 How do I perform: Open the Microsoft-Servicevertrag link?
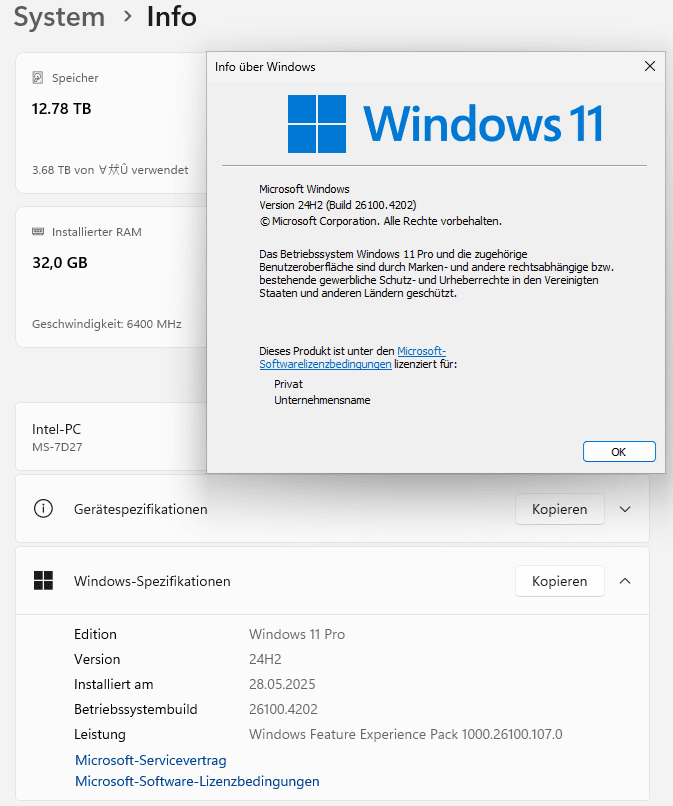[x=150, y=761]
